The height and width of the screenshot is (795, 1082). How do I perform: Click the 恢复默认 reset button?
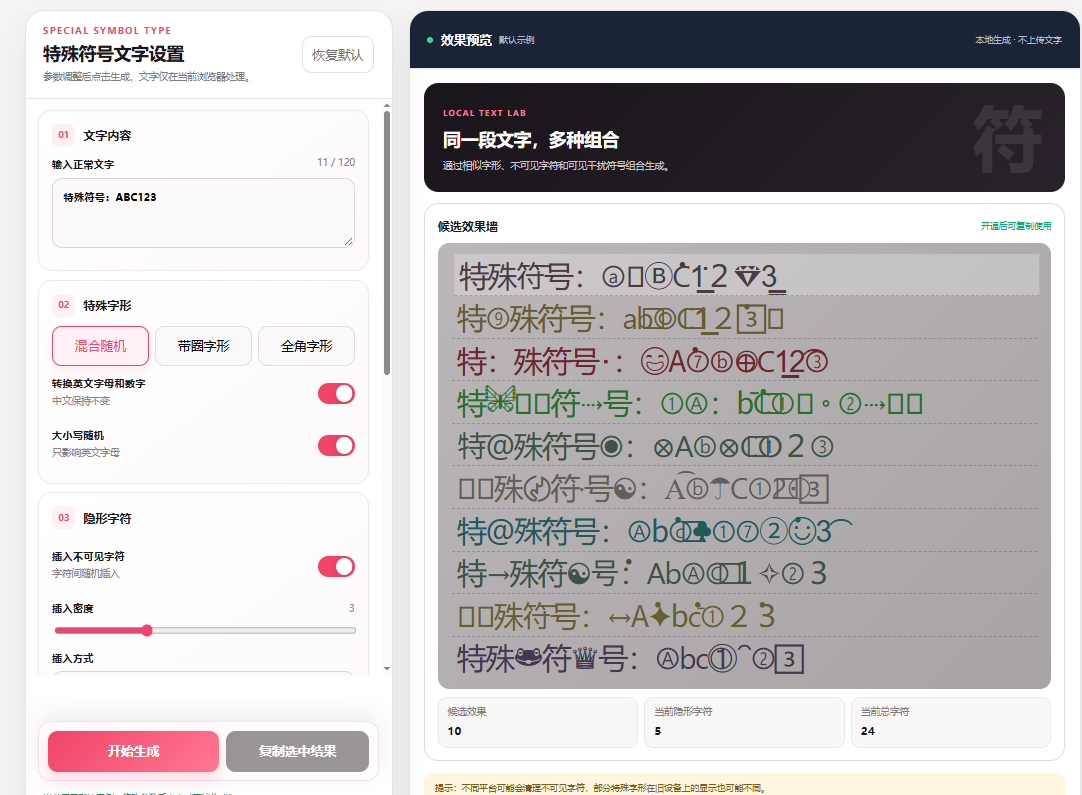(x=337, y=55)
